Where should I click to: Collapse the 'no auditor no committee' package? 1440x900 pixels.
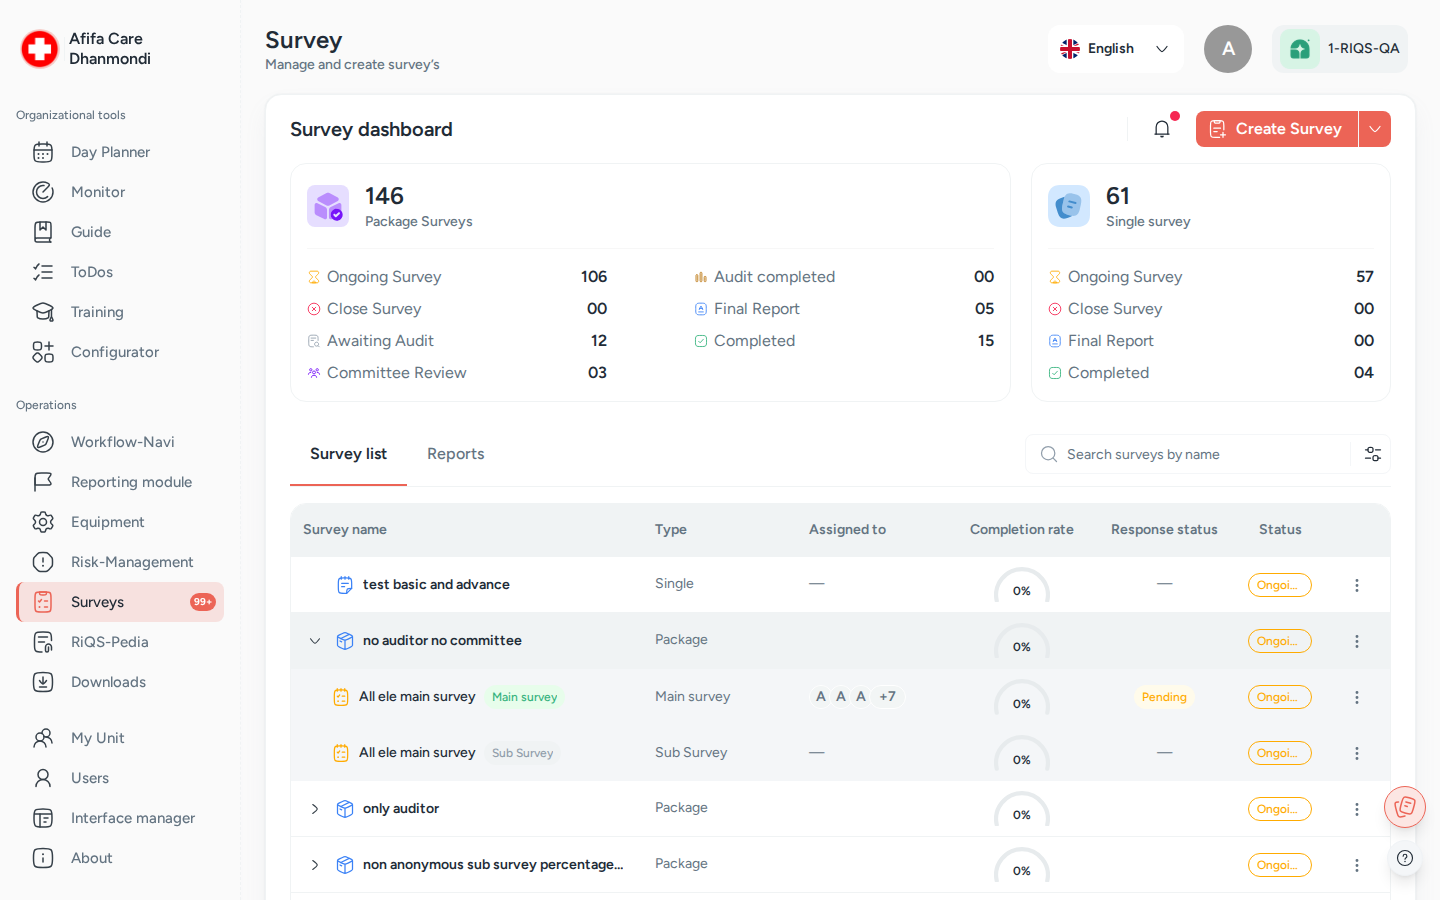coord(315,641)
